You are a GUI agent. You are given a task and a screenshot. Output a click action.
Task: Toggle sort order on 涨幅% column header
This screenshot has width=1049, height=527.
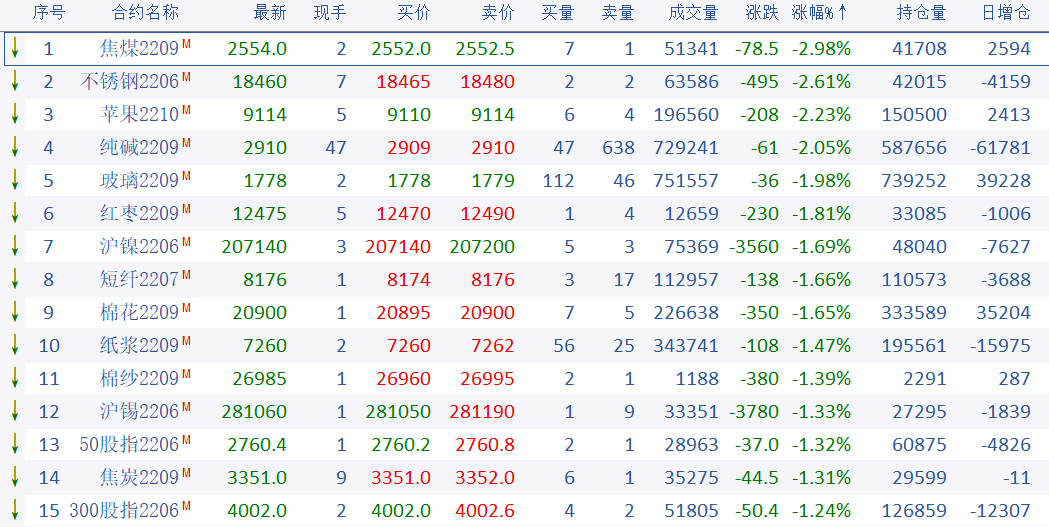pos(820,13)
